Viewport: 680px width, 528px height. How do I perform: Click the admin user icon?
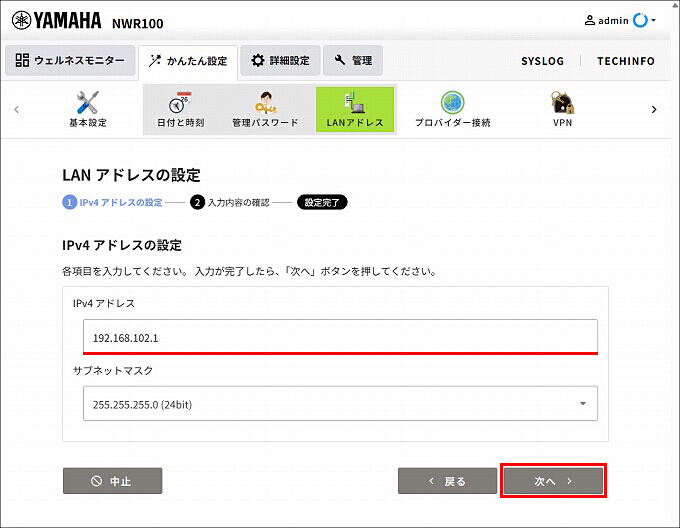coord(590,20)
